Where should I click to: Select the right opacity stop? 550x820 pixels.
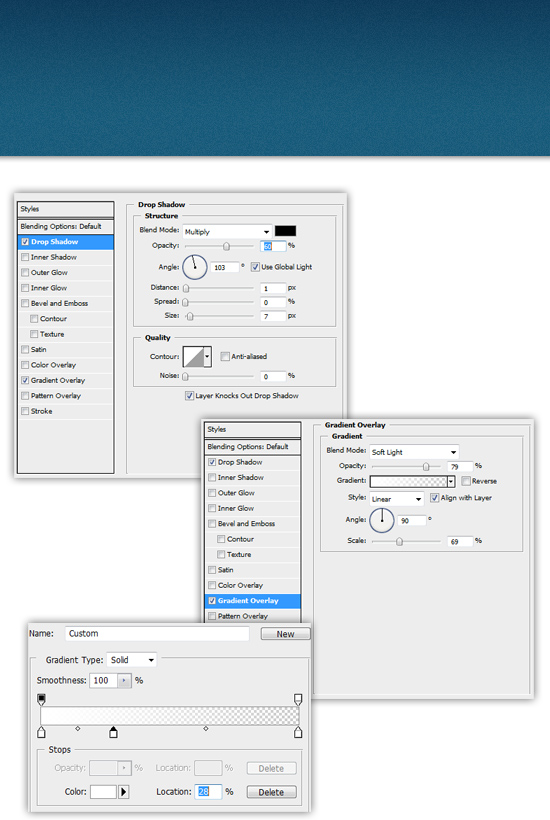[x=298, y=699]
